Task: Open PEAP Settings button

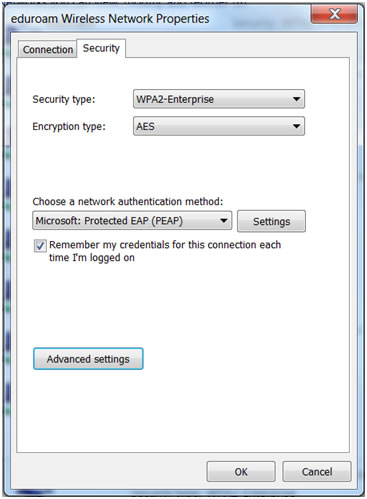Action: (x=271, y=221)
